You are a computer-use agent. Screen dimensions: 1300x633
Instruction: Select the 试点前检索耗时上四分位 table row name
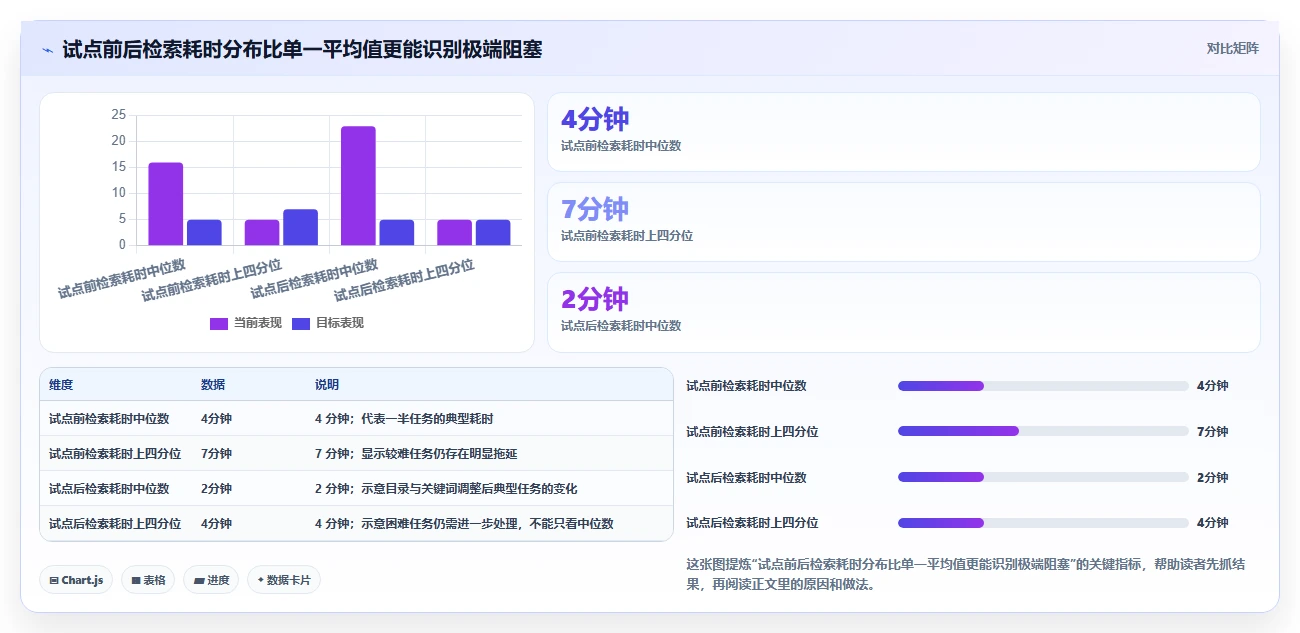115,454
